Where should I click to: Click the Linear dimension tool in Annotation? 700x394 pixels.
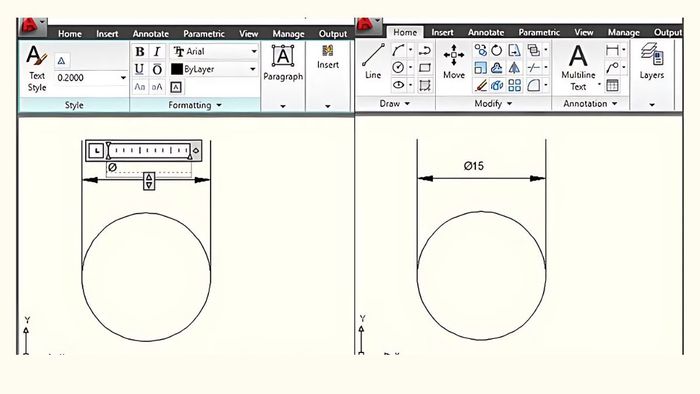[612, 50]
